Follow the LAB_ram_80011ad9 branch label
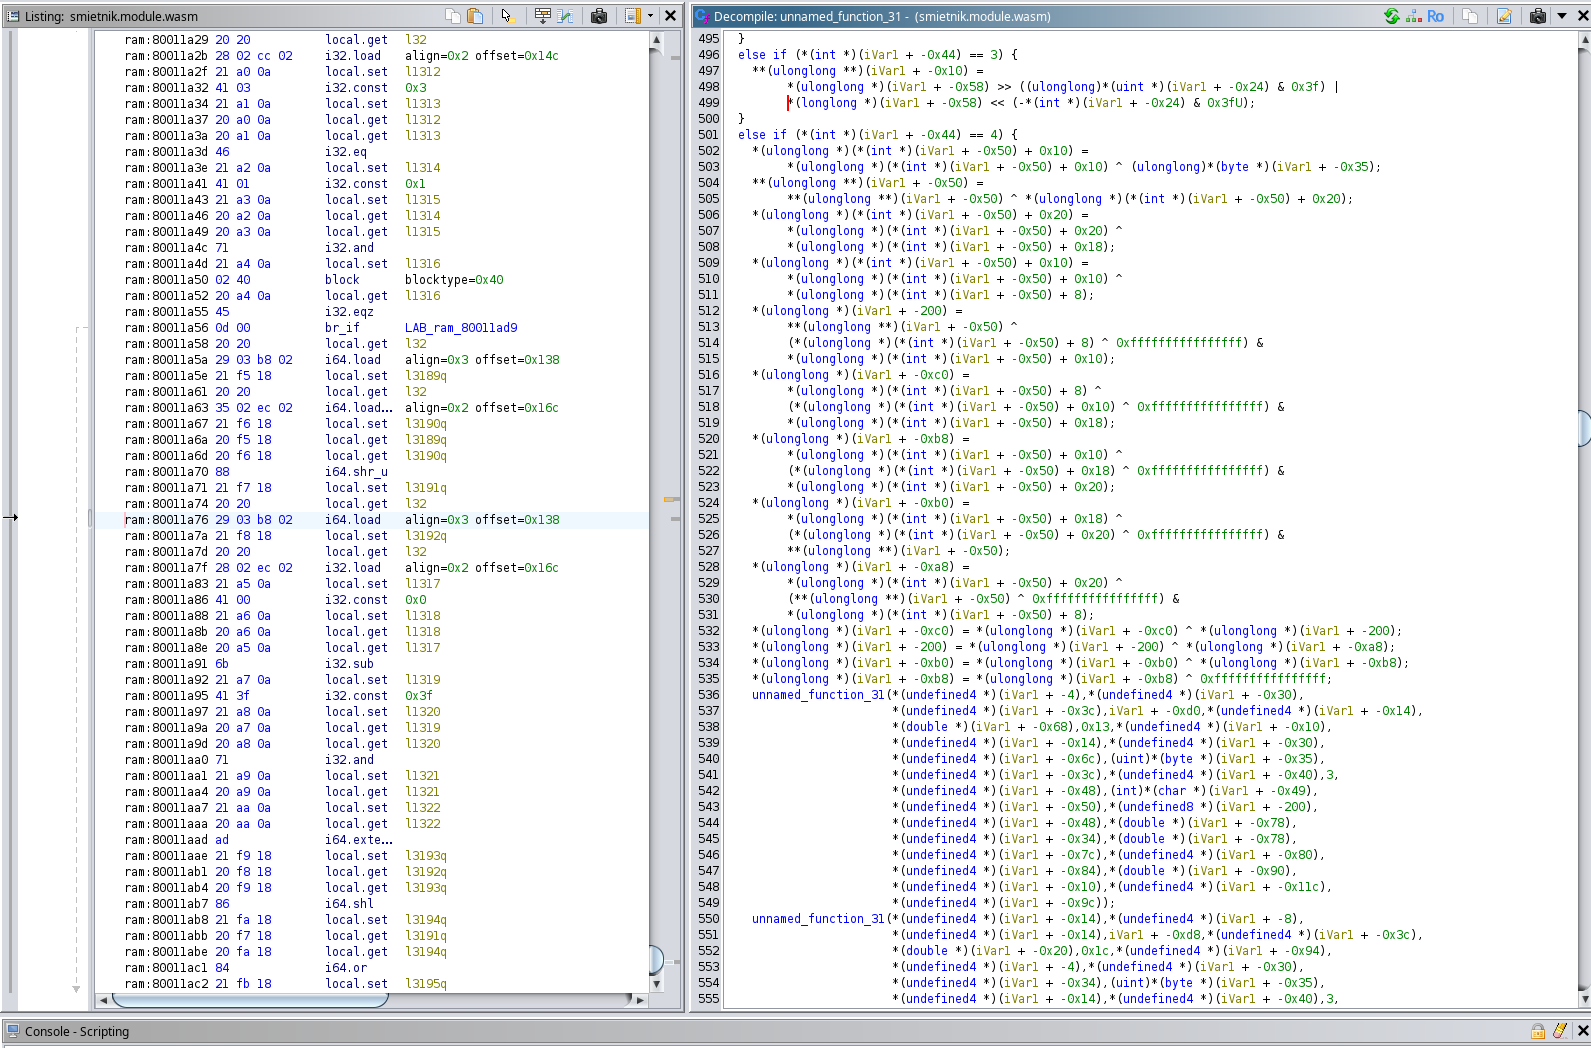This screenshot has height=1048, width=1591. [x=461, y=328]
